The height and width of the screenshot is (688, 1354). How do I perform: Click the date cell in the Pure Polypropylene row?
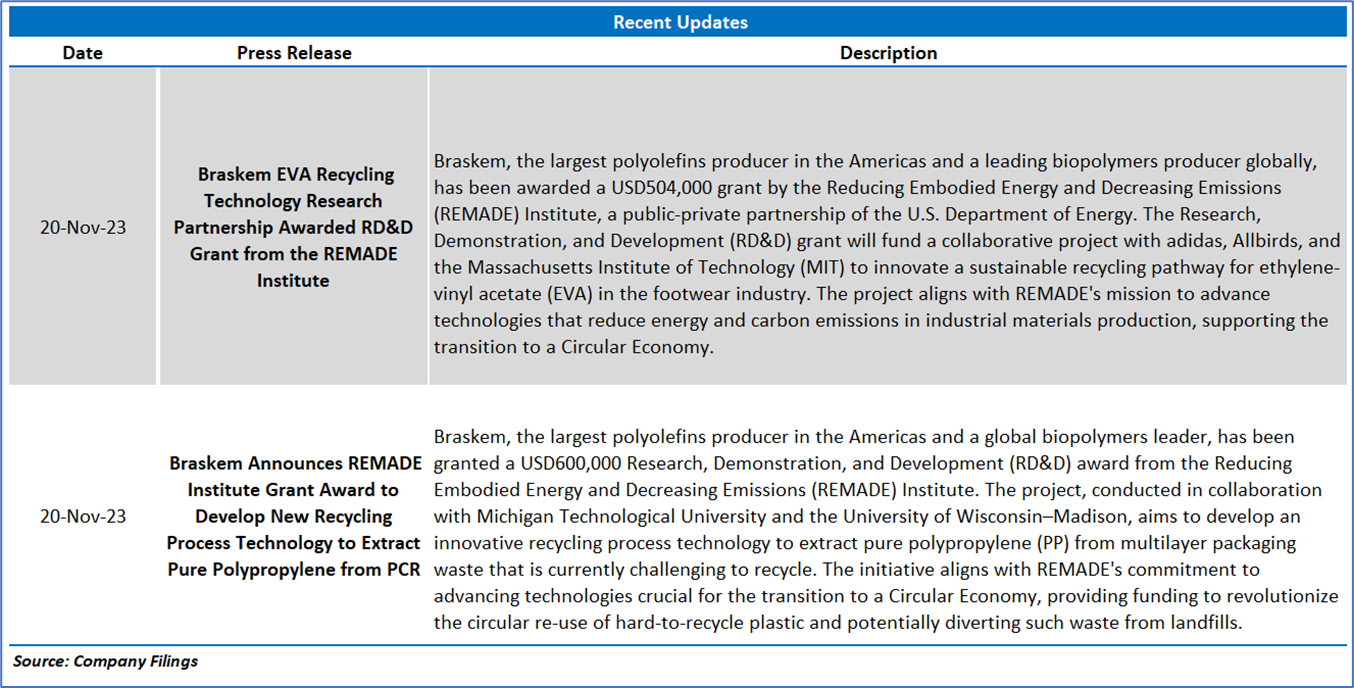click(83, 516)
